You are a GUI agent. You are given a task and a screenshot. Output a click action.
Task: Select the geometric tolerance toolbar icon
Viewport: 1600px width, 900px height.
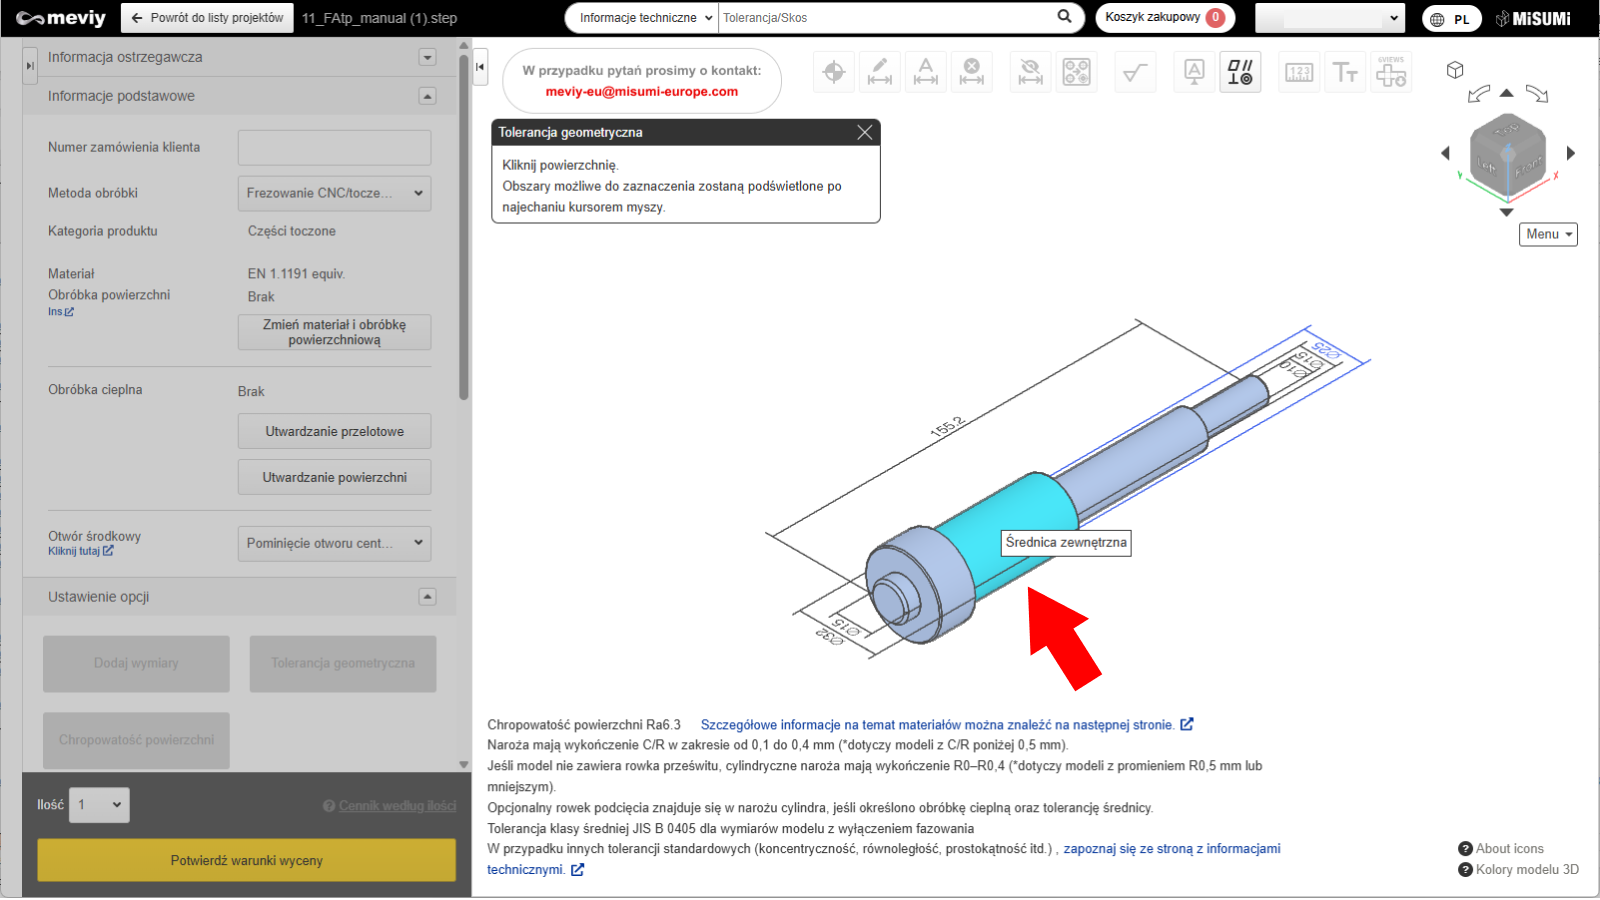pos(1240,72)
